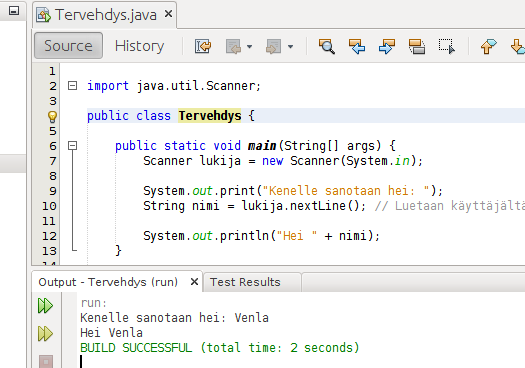
Task: Click the yellow Re-run with settings icon
Action: [45, 334]
